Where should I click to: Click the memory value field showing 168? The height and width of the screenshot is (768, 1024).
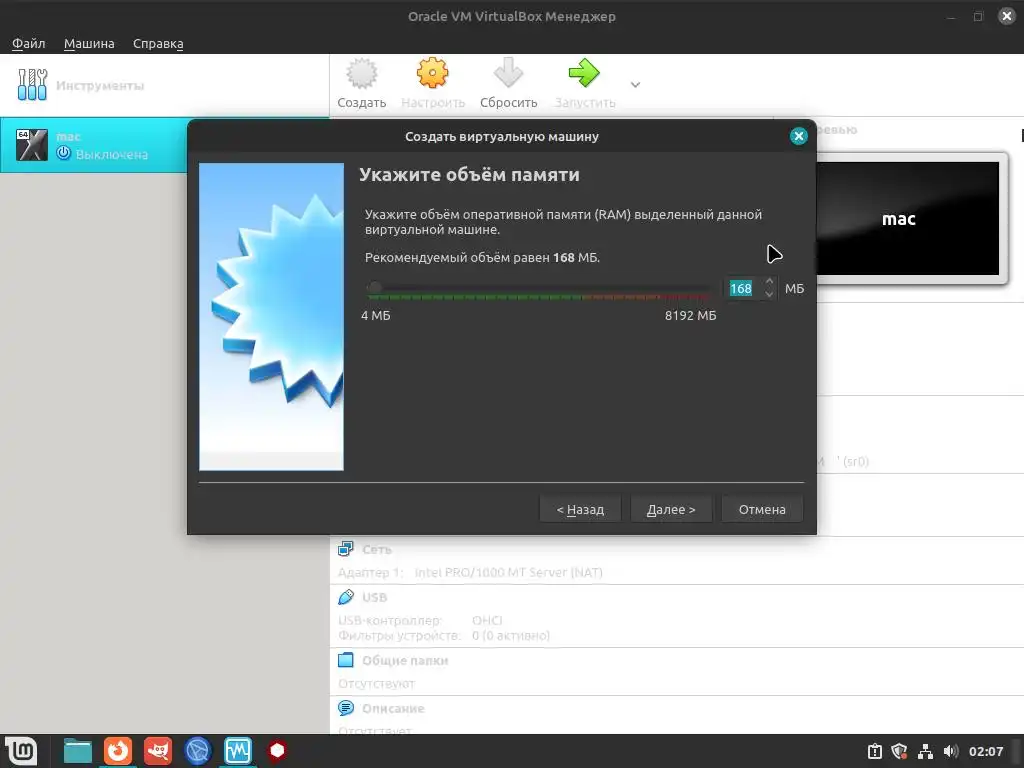[742, 289]
